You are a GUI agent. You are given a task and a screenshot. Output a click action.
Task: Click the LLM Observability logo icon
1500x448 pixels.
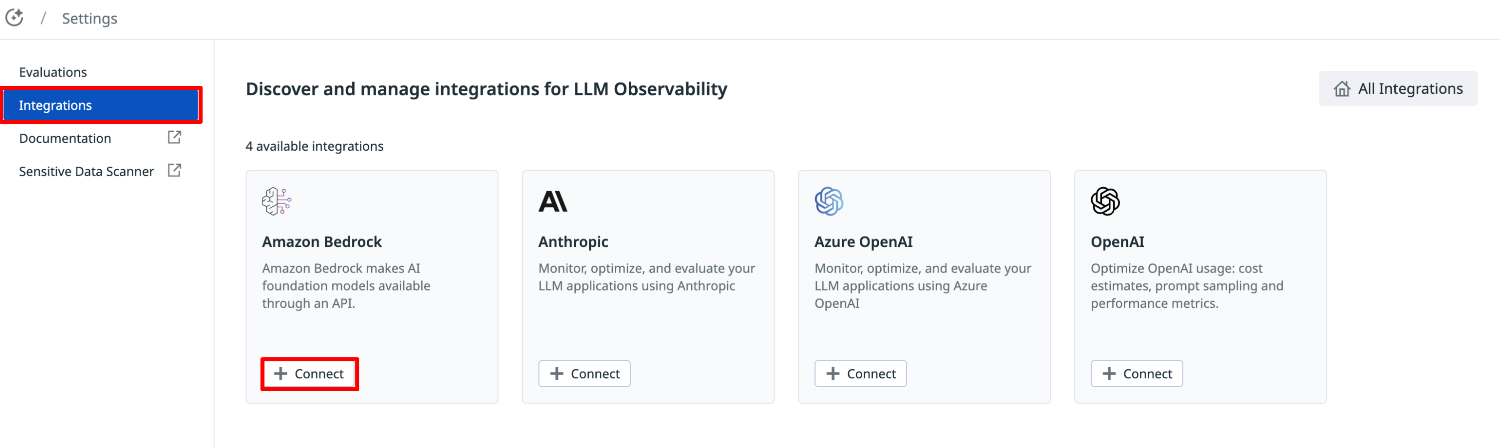[x=15, y=18]
